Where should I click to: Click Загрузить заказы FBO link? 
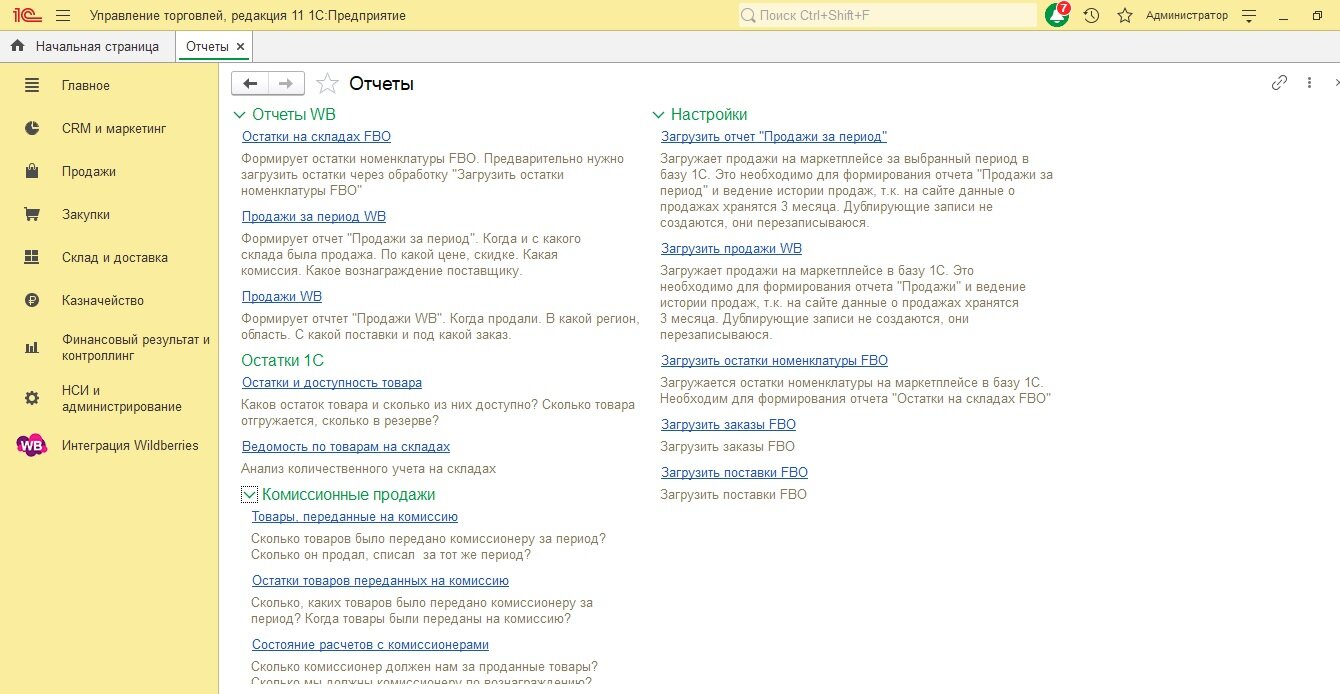click(728, 425)
